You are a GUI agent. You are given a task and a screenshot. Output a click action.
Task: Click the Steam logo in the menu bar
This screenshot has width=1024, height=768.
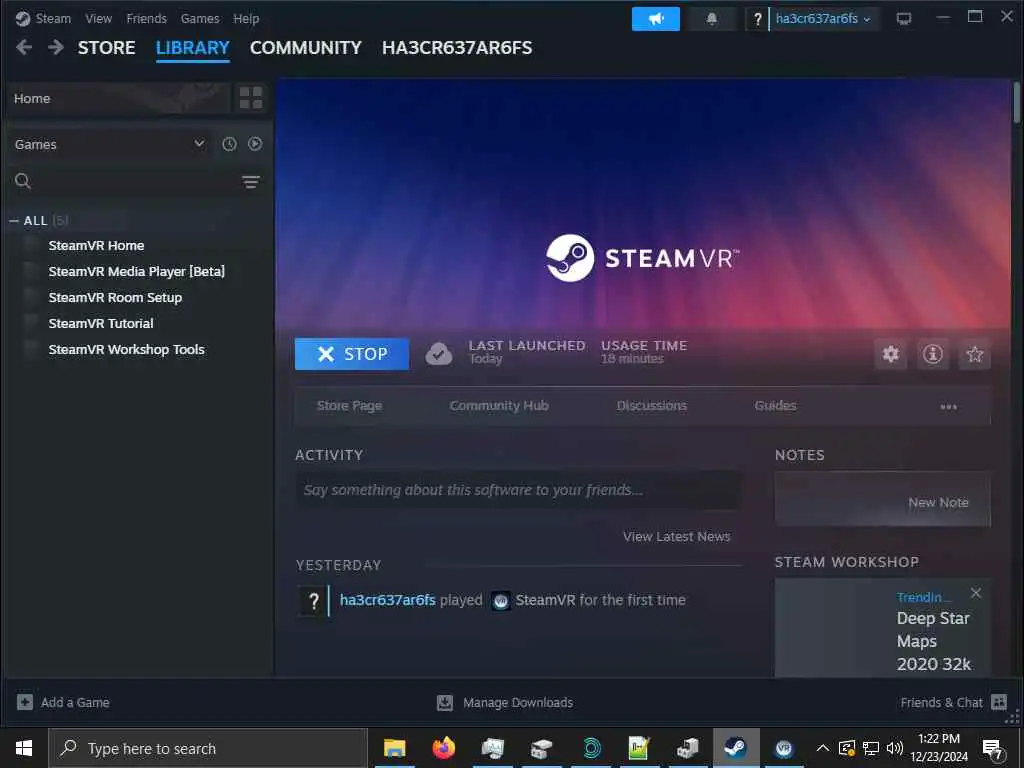click(23, 19)
